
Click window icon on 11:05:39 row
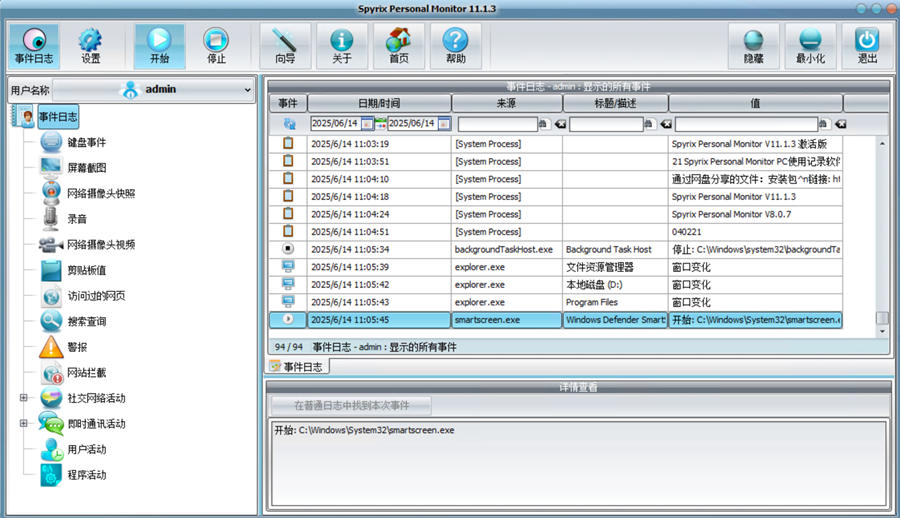(x=288, y=266)
